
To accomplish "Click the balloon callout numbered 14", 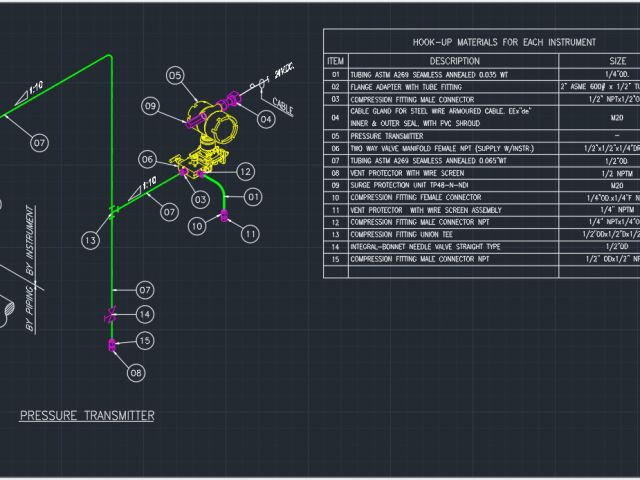I will [x=146, y=314].
